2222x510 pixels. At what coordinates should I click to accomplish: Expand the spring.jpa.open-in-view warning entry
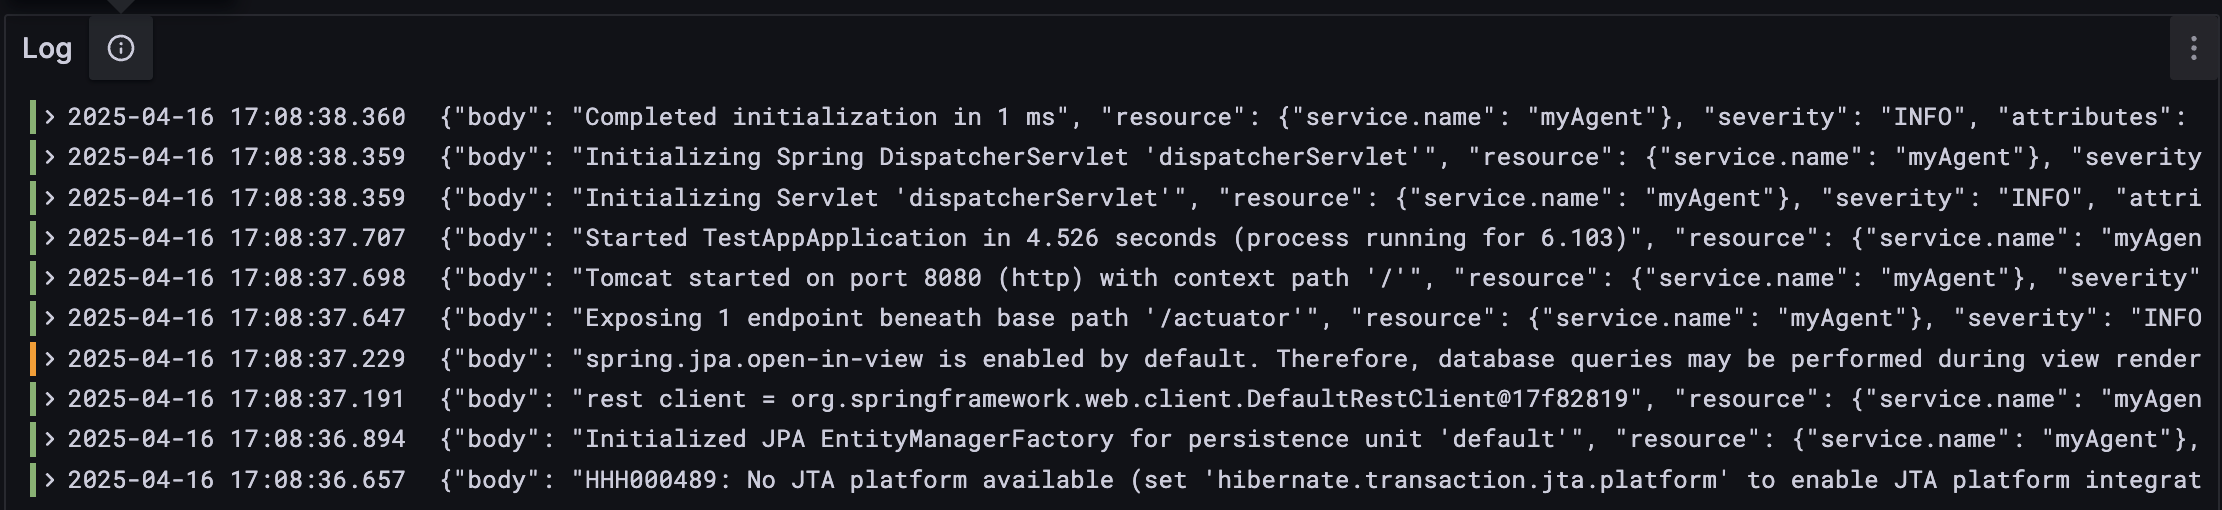coord(49,359)
